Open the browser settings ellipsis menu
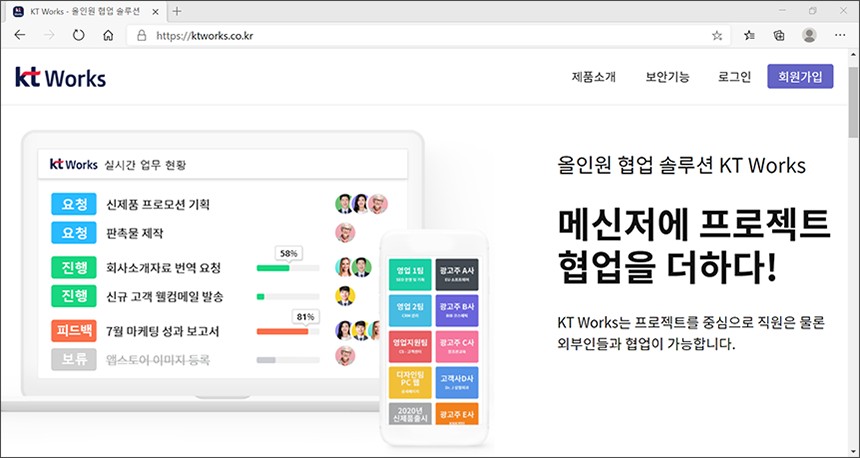This screenshot has width=860, height=458. click(x=840, y=35)
